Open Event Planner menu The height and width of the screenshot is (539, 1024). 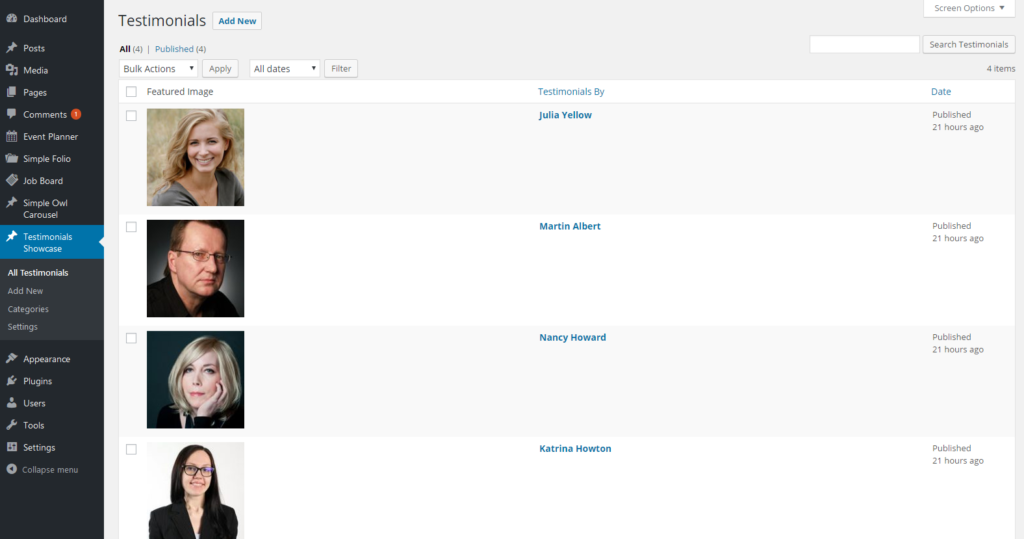pos(52,137)
